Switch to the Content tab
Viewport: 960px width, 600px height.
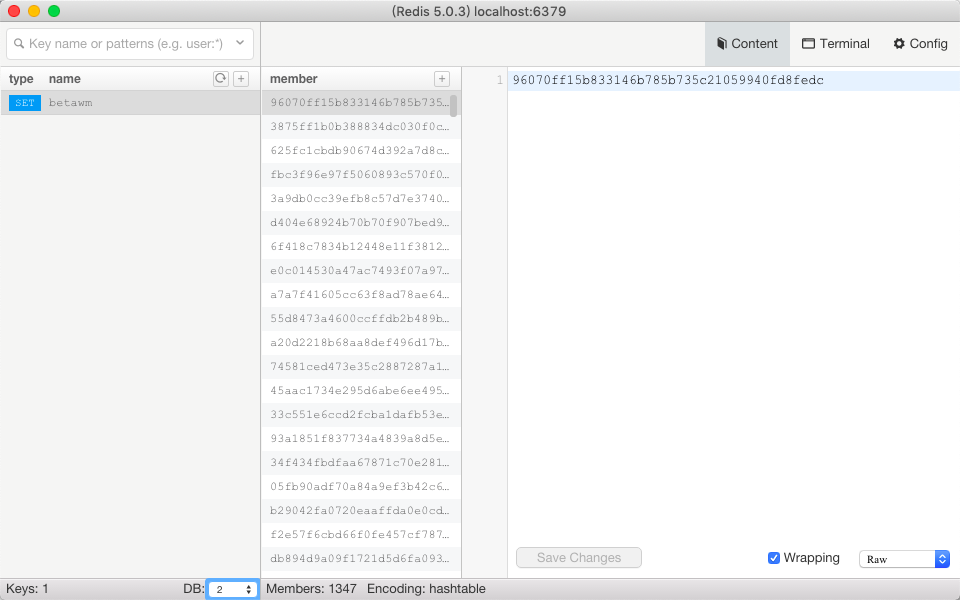point(747,43)
